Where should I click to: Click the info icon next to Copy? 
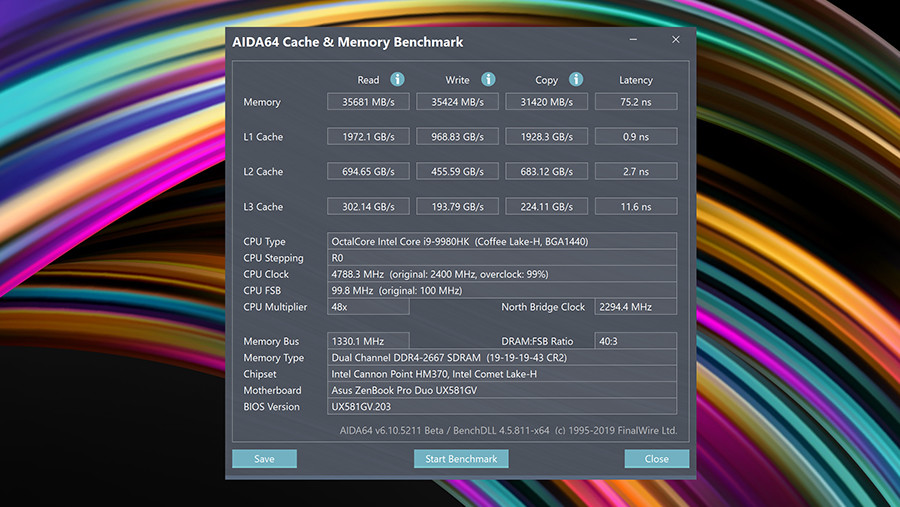pos(576,79)
